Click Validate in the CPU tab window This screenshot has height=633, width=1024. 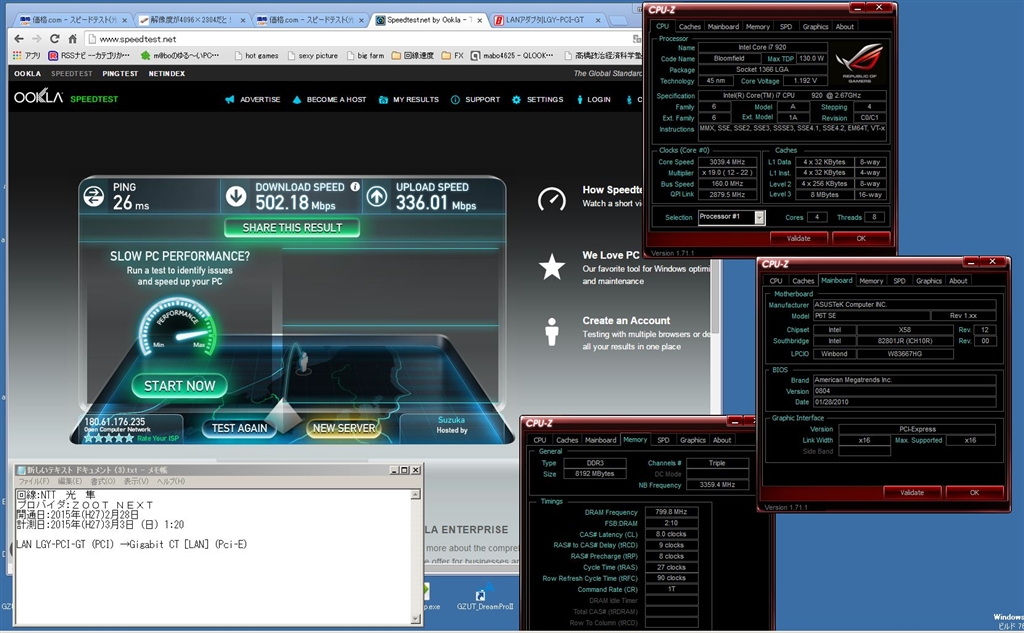click(x=799, y=238)
